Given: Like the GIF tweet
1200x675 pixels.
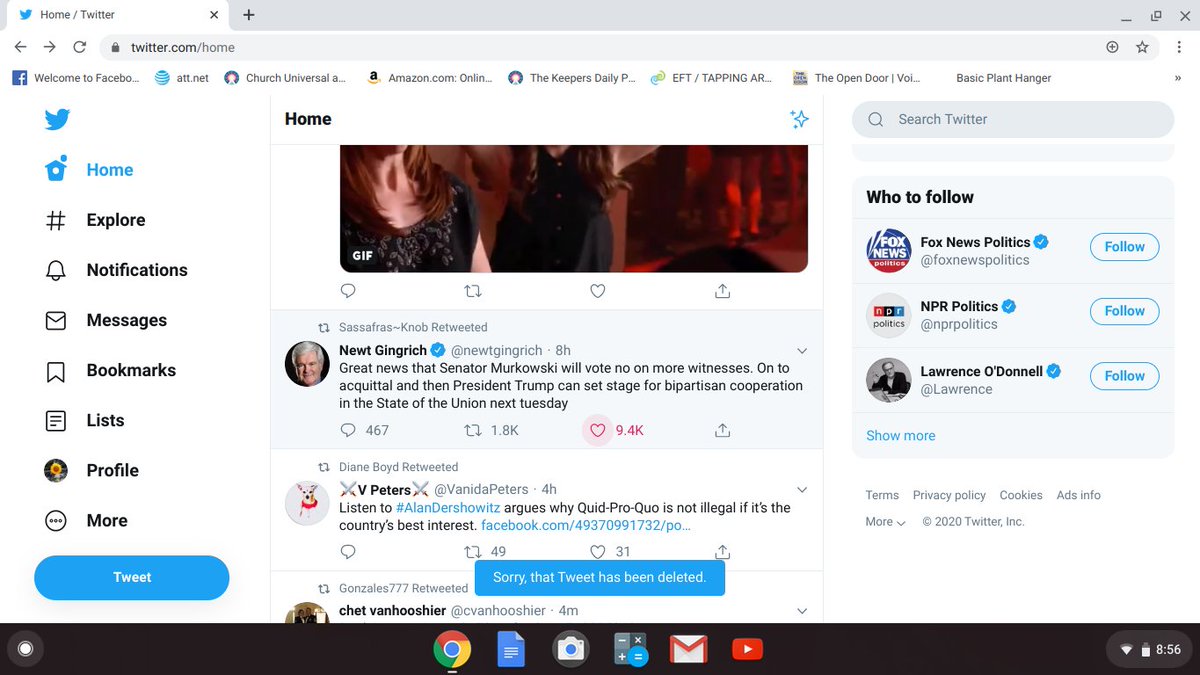Looking at the screenshot, I should 598,291.
